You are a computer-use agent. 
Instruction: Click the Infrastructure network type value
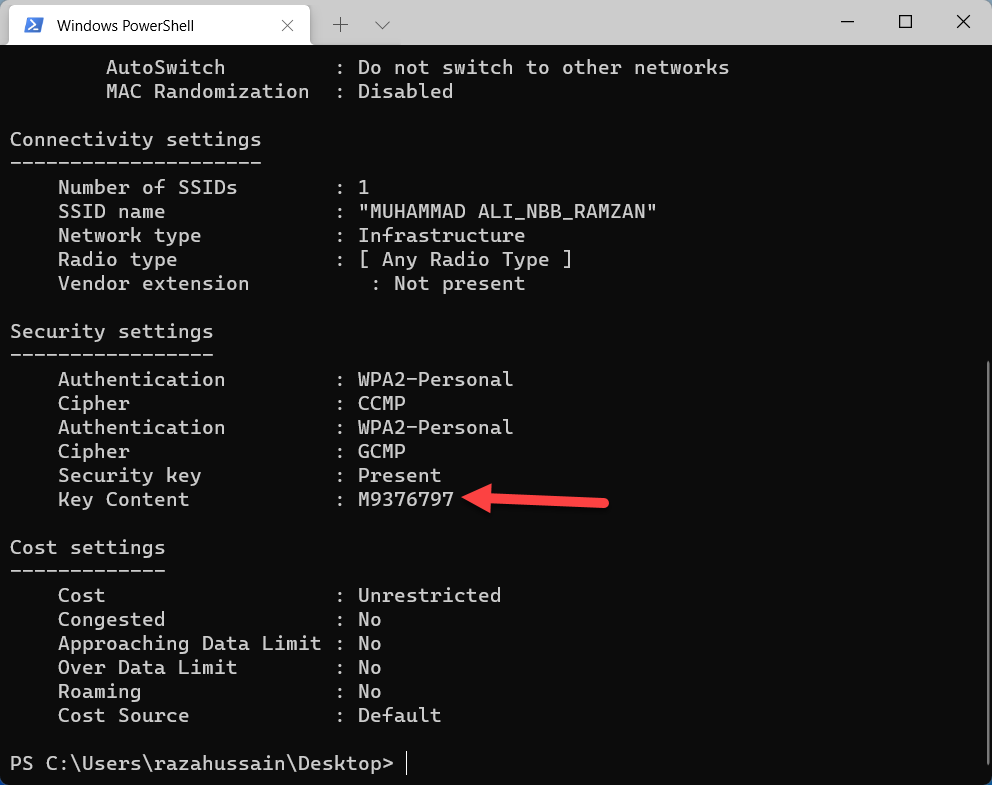tap(442, 235)
